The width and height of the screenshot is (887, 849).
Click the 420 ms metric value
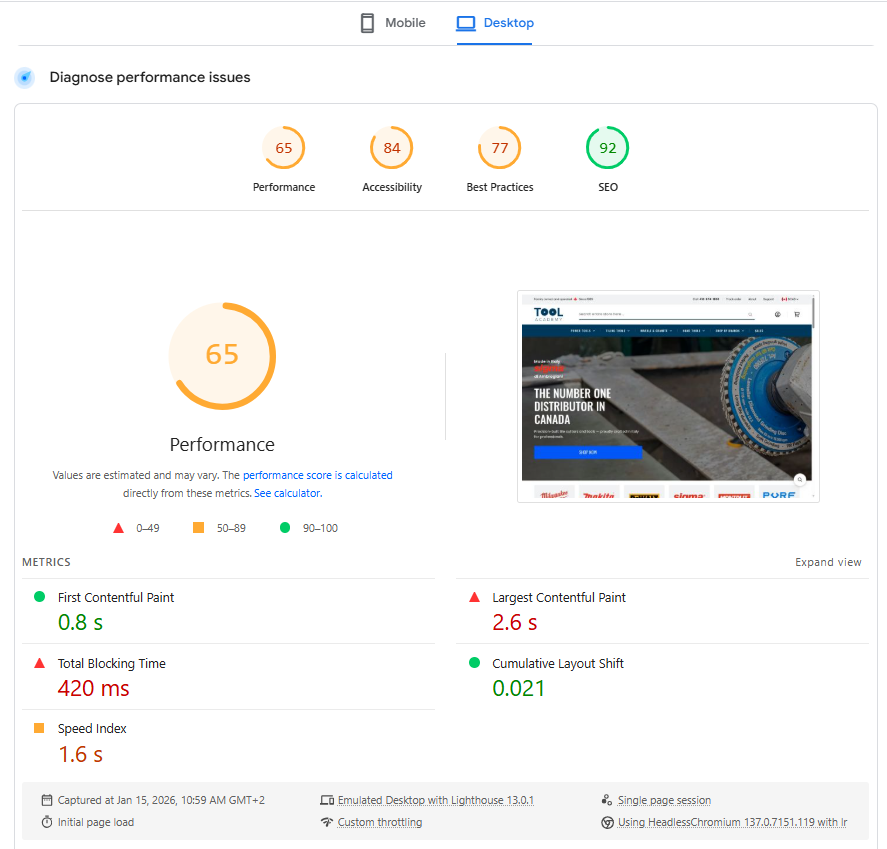pos(93,688)
